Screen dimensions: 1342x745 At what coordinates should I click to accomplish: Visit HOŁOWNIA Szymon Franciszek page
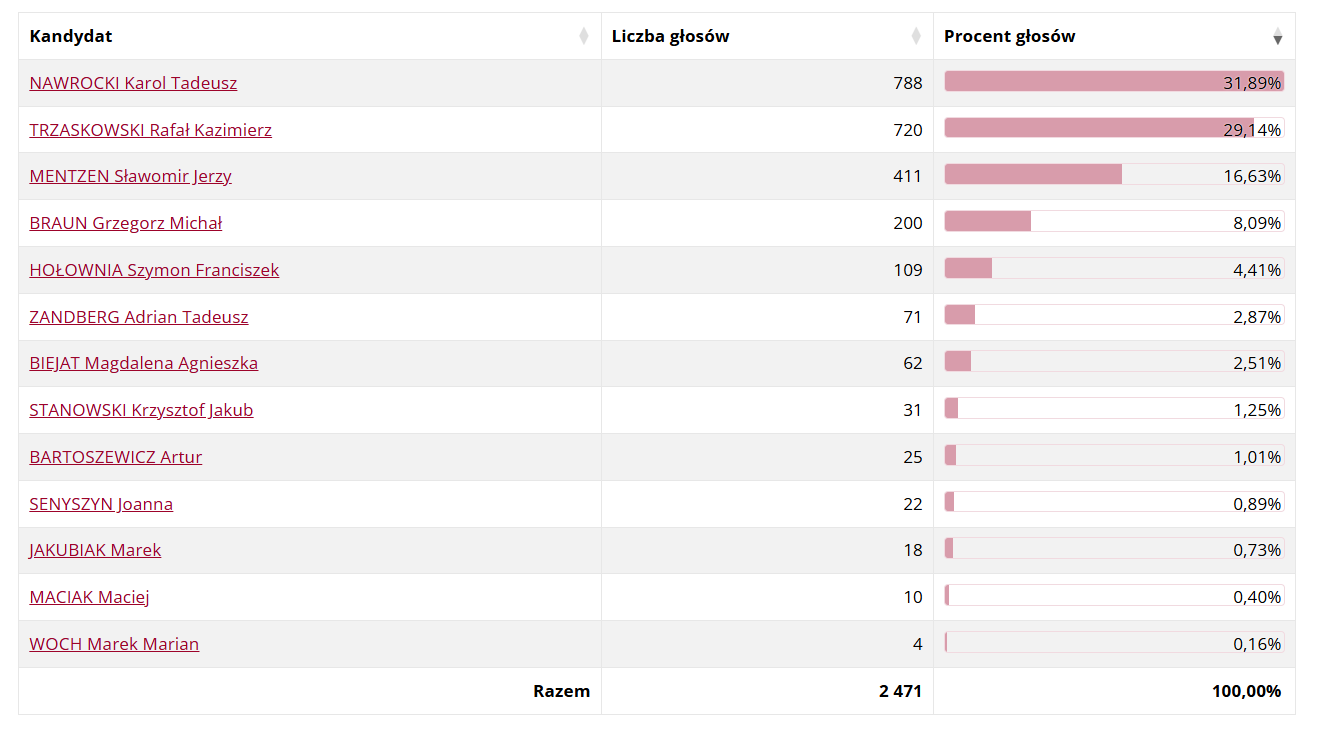coord(154,270)
